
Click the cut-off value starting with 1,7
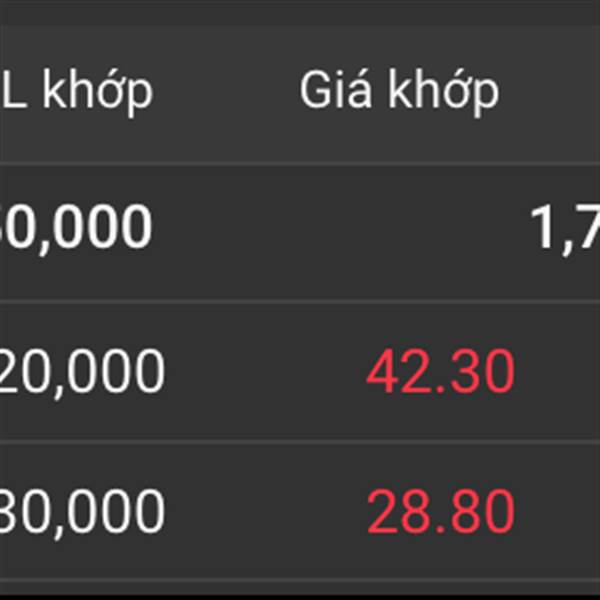coord(565,229)
